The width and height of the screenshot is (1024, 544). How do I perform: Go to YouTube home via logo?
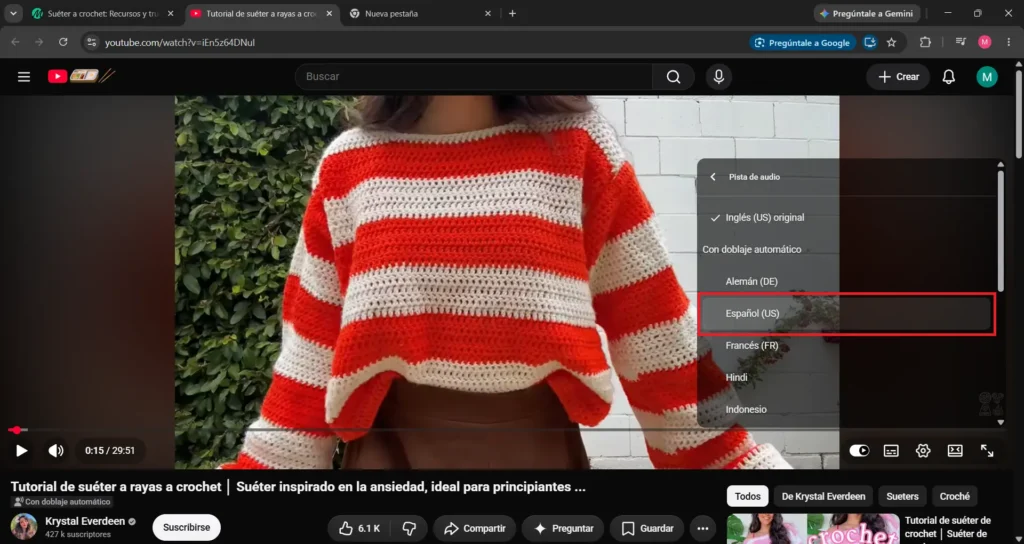[x=82, y=76]
